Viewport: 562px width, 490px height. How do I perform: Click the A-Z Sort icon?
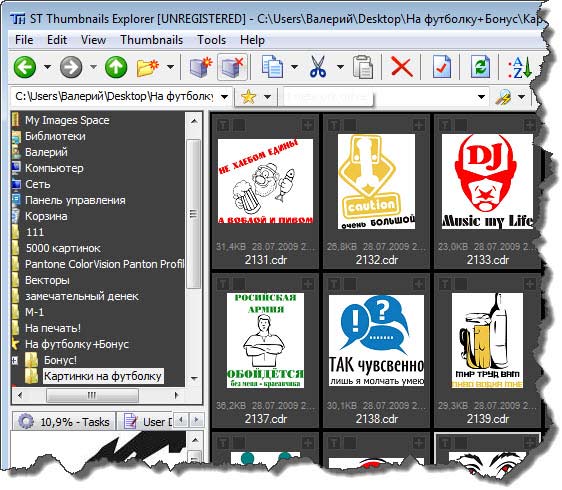click(x=519, y=67)
